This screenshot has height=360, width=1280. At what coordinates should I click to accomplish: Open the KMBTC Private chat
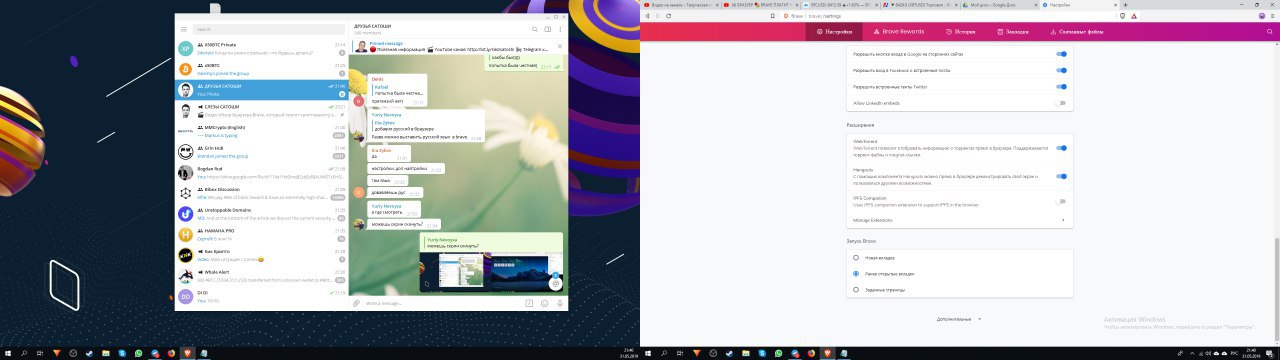click(261, 48)
